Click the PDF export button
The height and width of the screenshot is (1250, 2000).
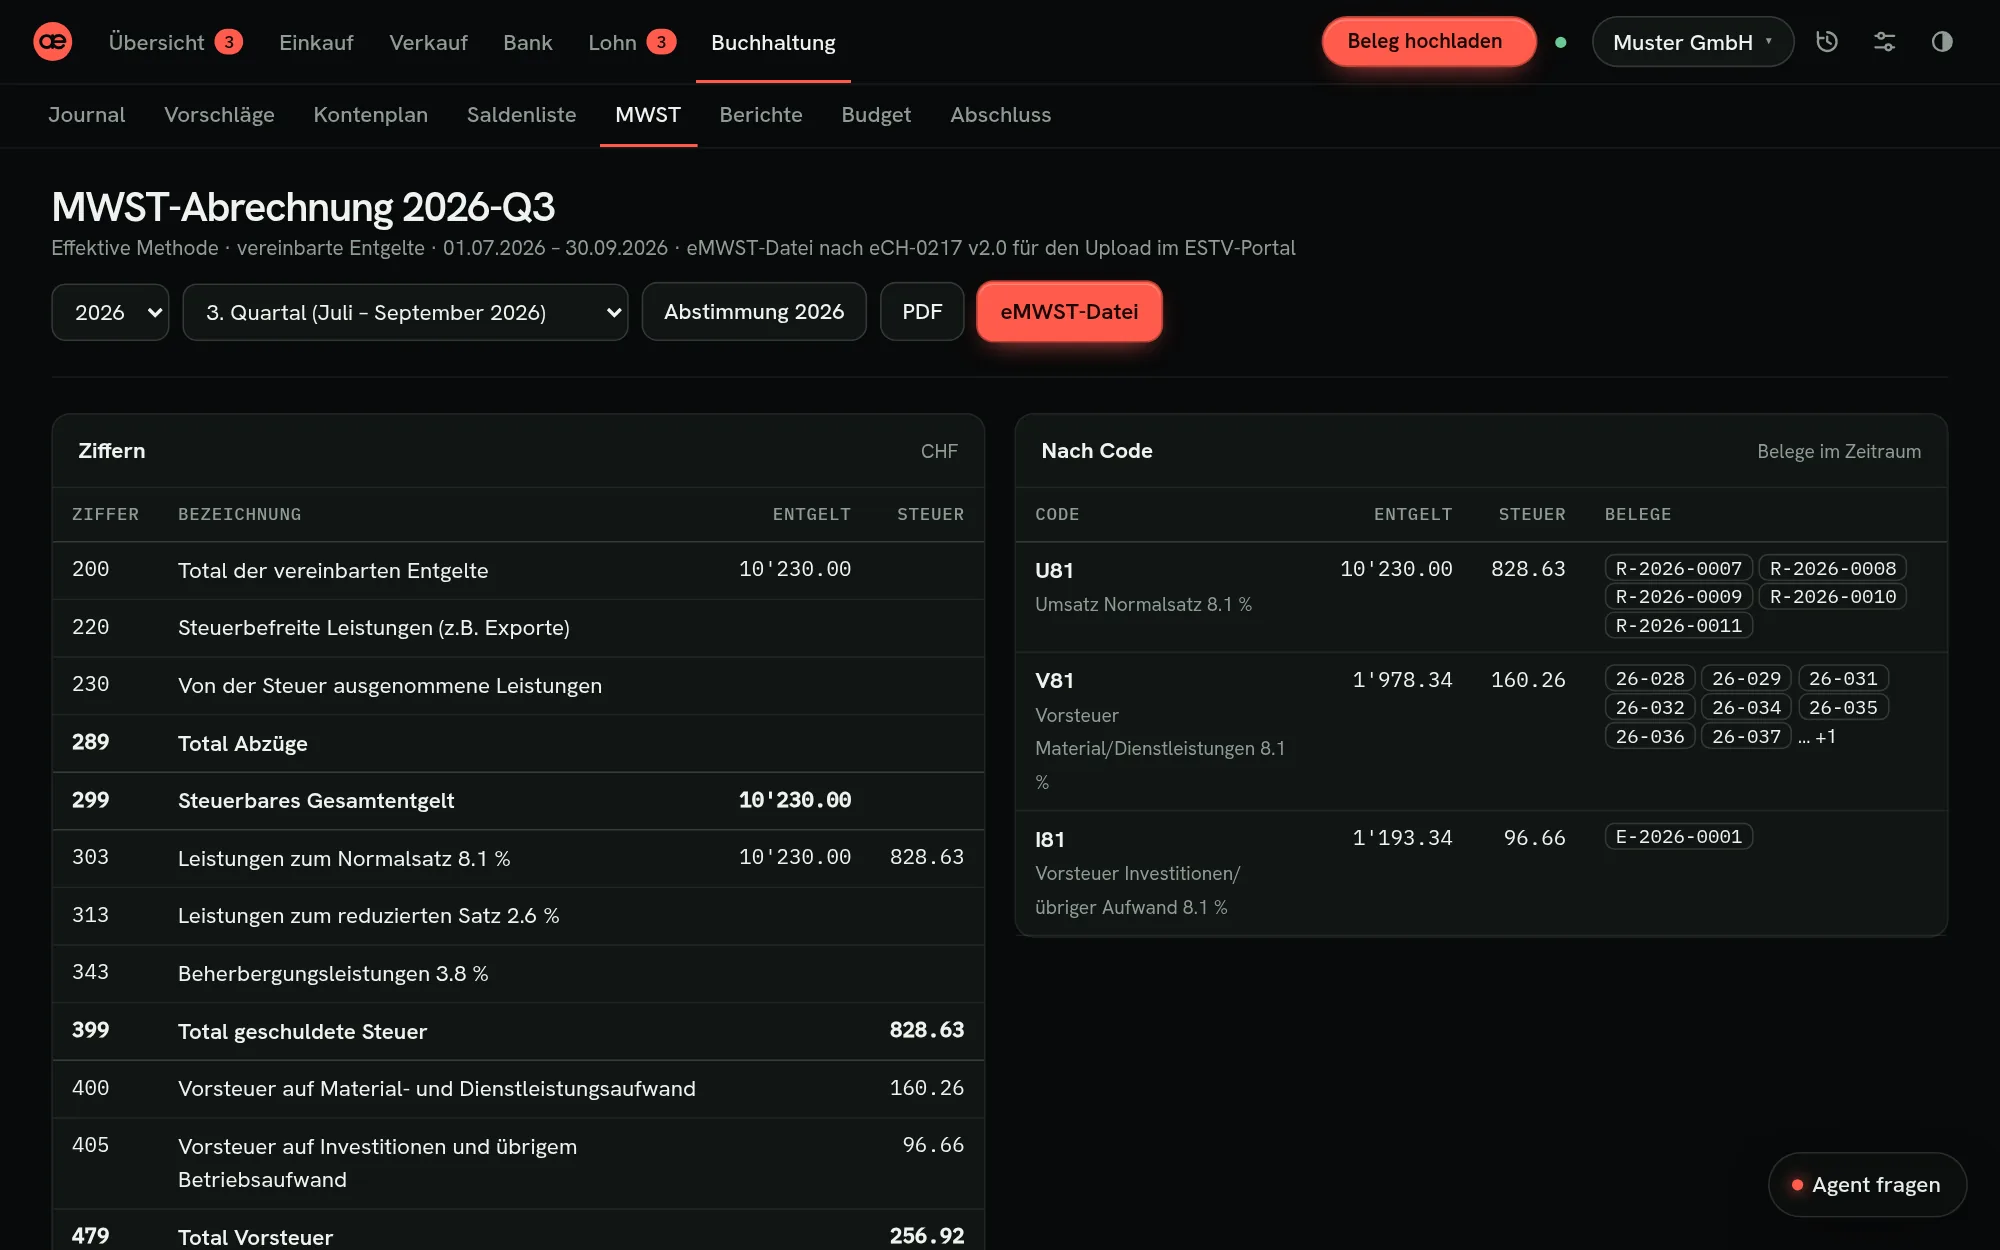coord(922,312)
